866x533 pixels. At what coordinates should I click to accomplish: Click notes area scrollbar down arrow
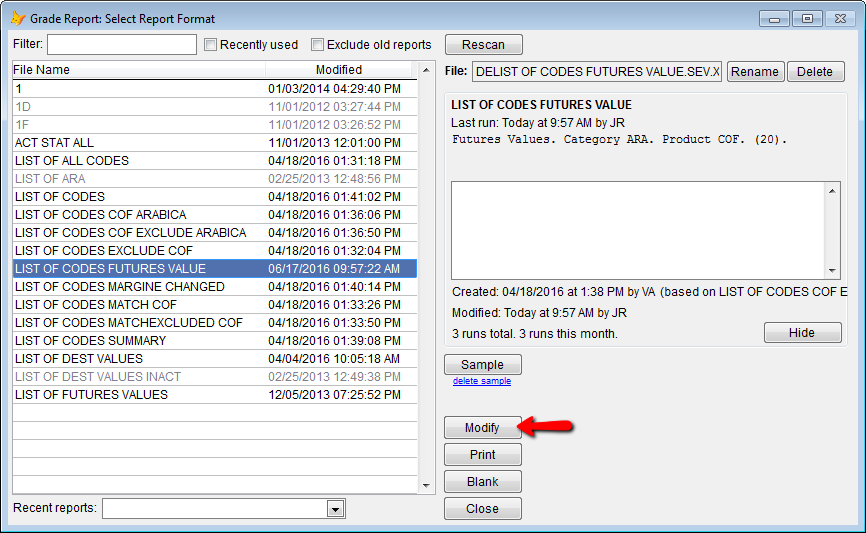[832, 271]
